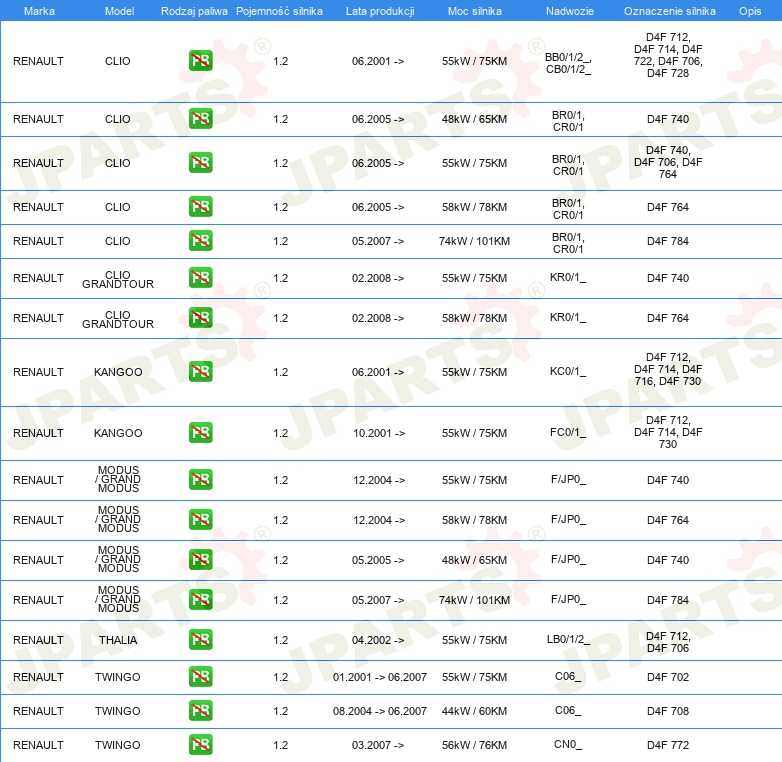Click petrol icon in Modus 05.2005 48kW row
The height and width of the screenshot is (762, 782).
[200, 559]
